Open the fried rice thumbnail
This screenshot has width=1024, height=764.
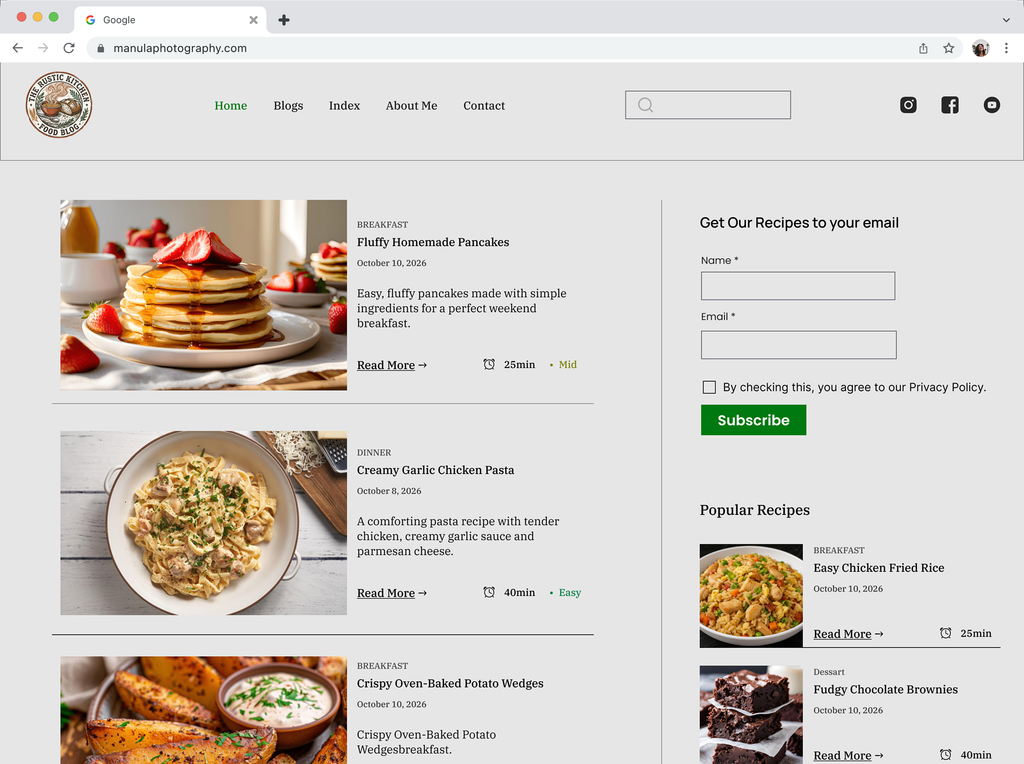751,596
